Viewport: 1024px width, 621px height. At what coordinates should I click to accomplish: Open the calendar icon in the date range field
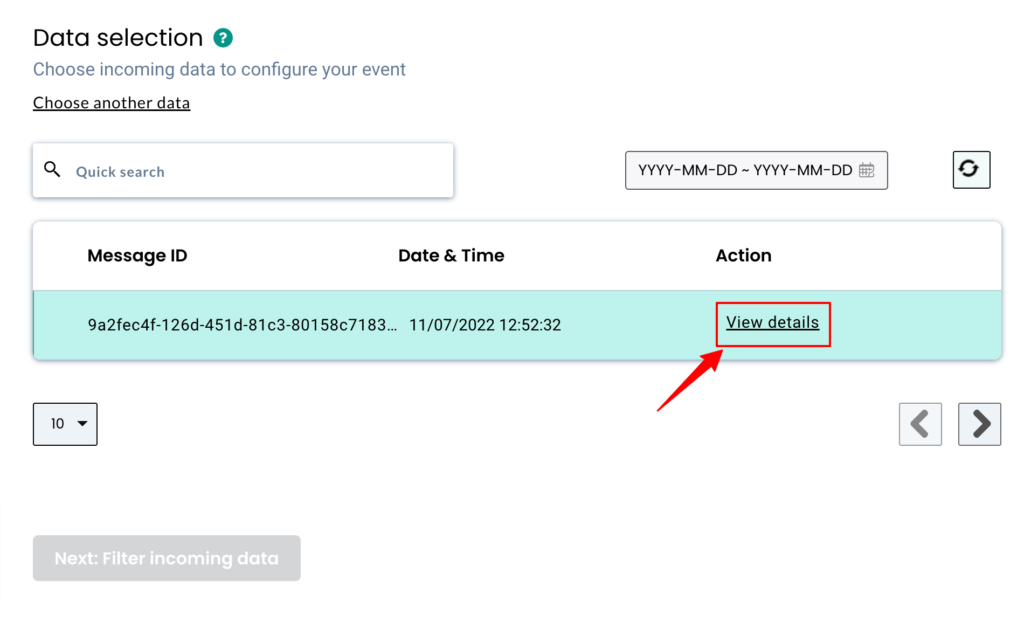(x=867, y=170)
